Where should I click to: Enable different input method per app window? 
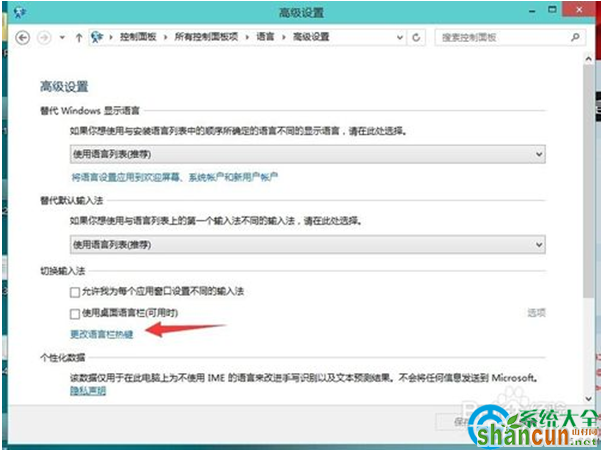pos(75,292)
